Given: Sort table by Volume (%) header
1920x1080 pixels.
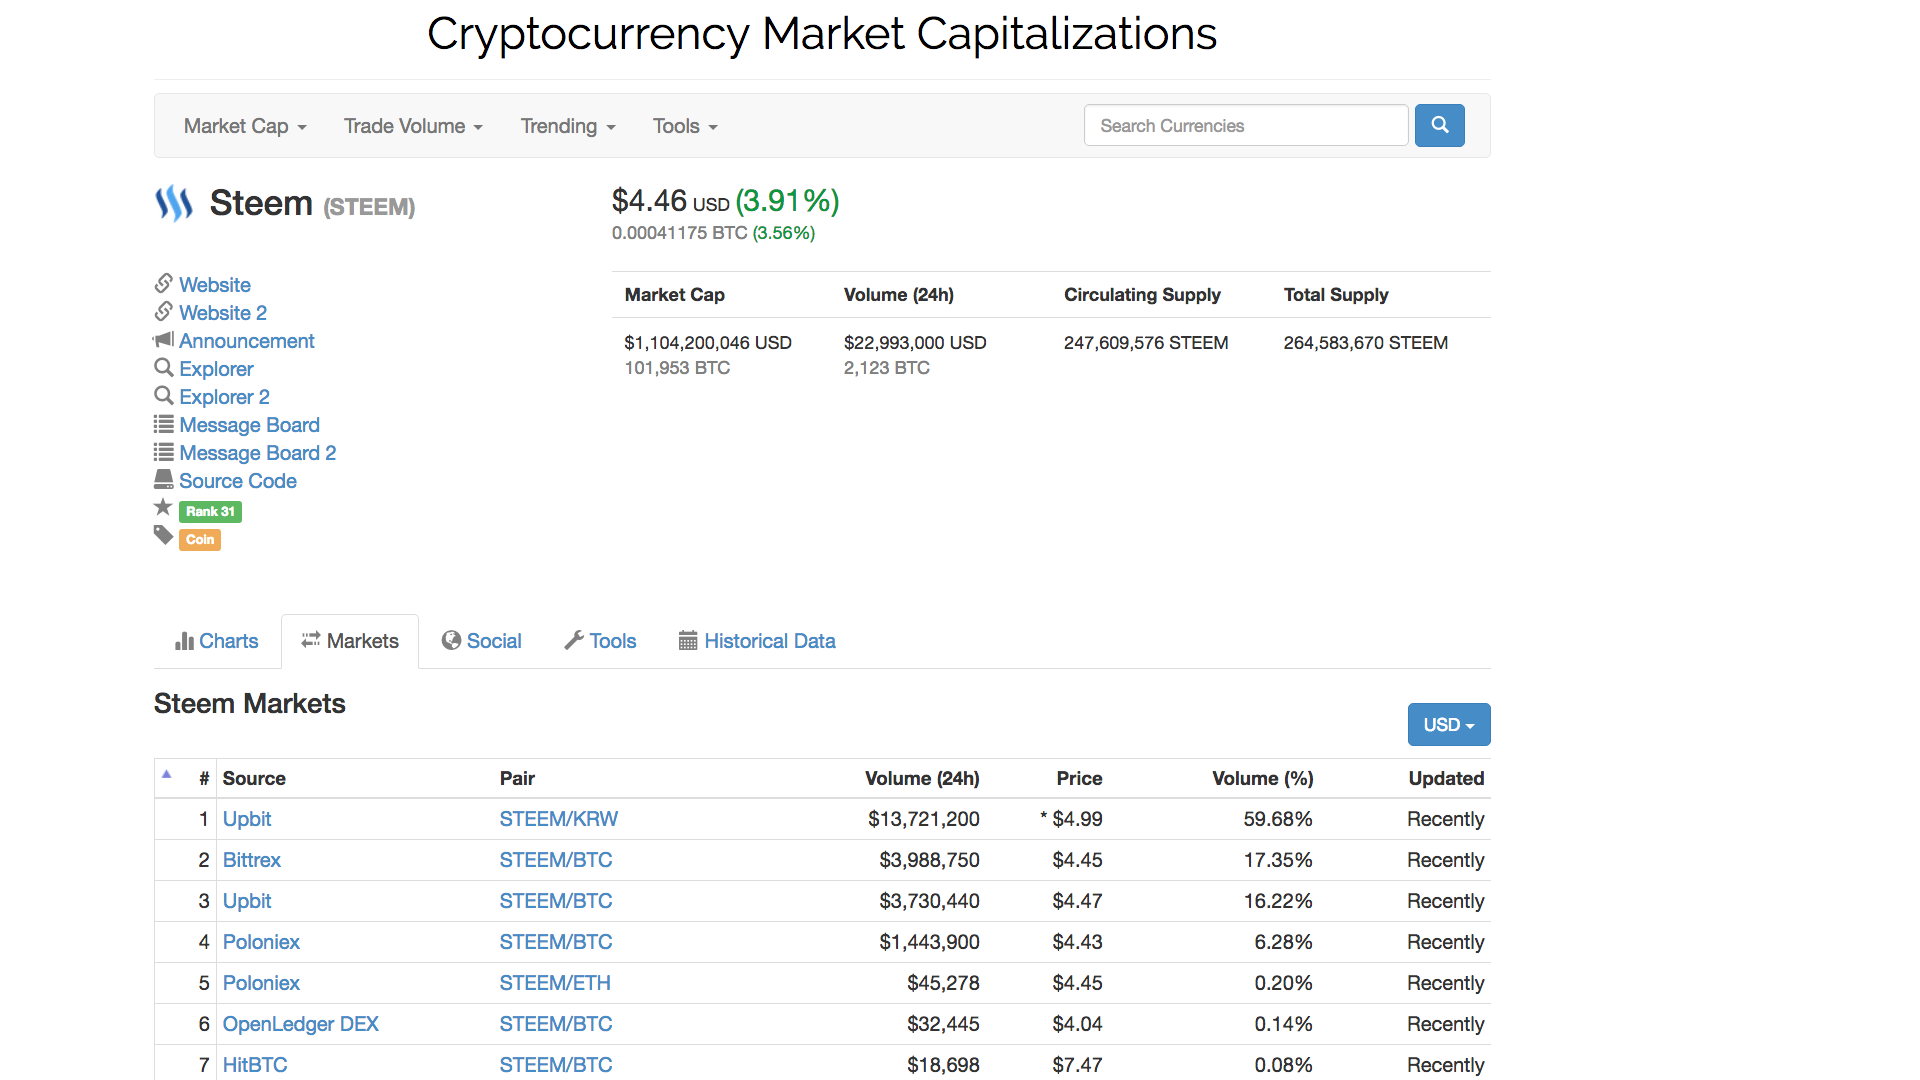Looking at the screenshot, I should tap(1263, 778).
